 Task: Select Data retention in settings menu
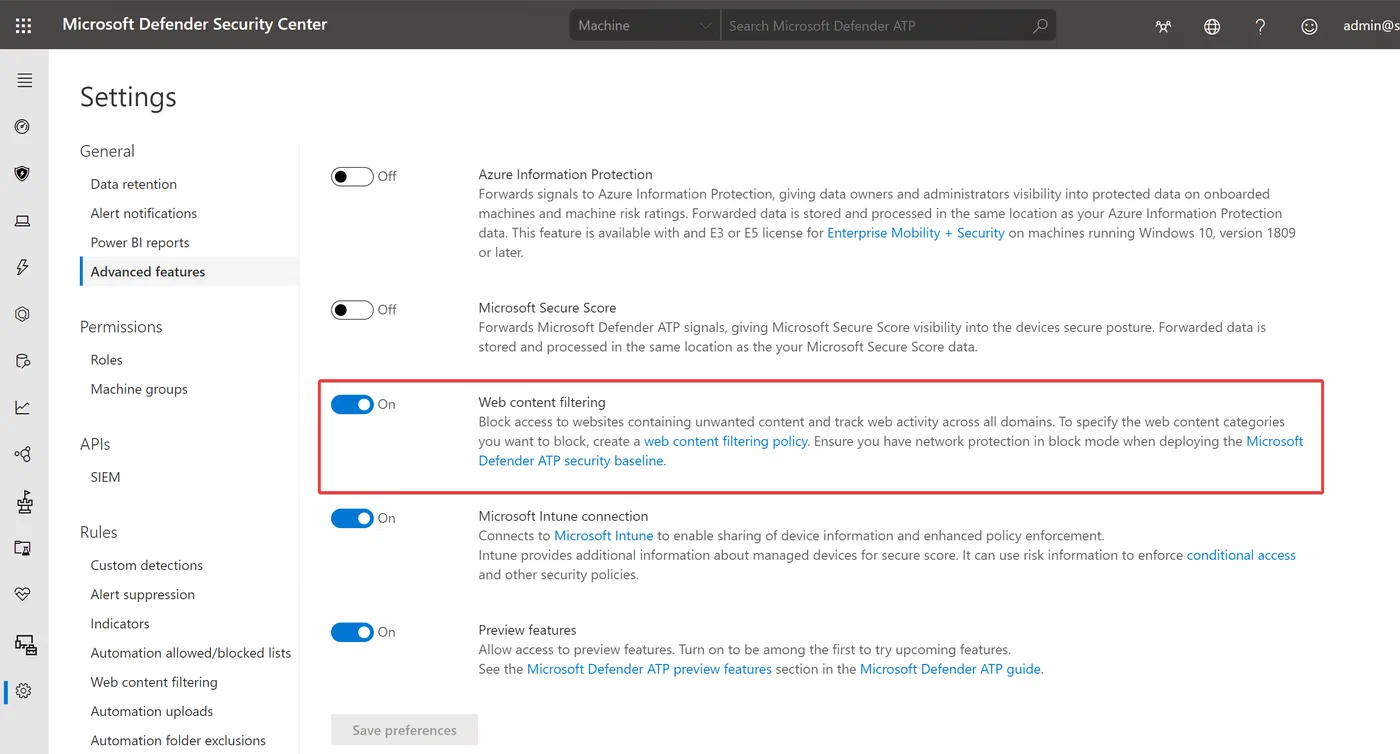point(134,184)
